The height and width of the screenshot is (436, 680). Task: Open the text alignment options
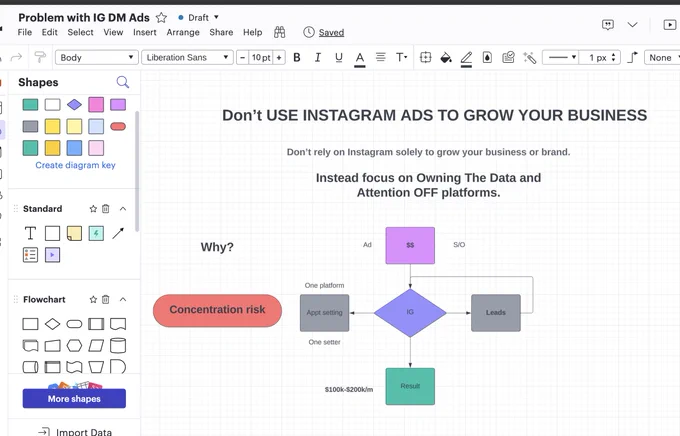point(380,57)
